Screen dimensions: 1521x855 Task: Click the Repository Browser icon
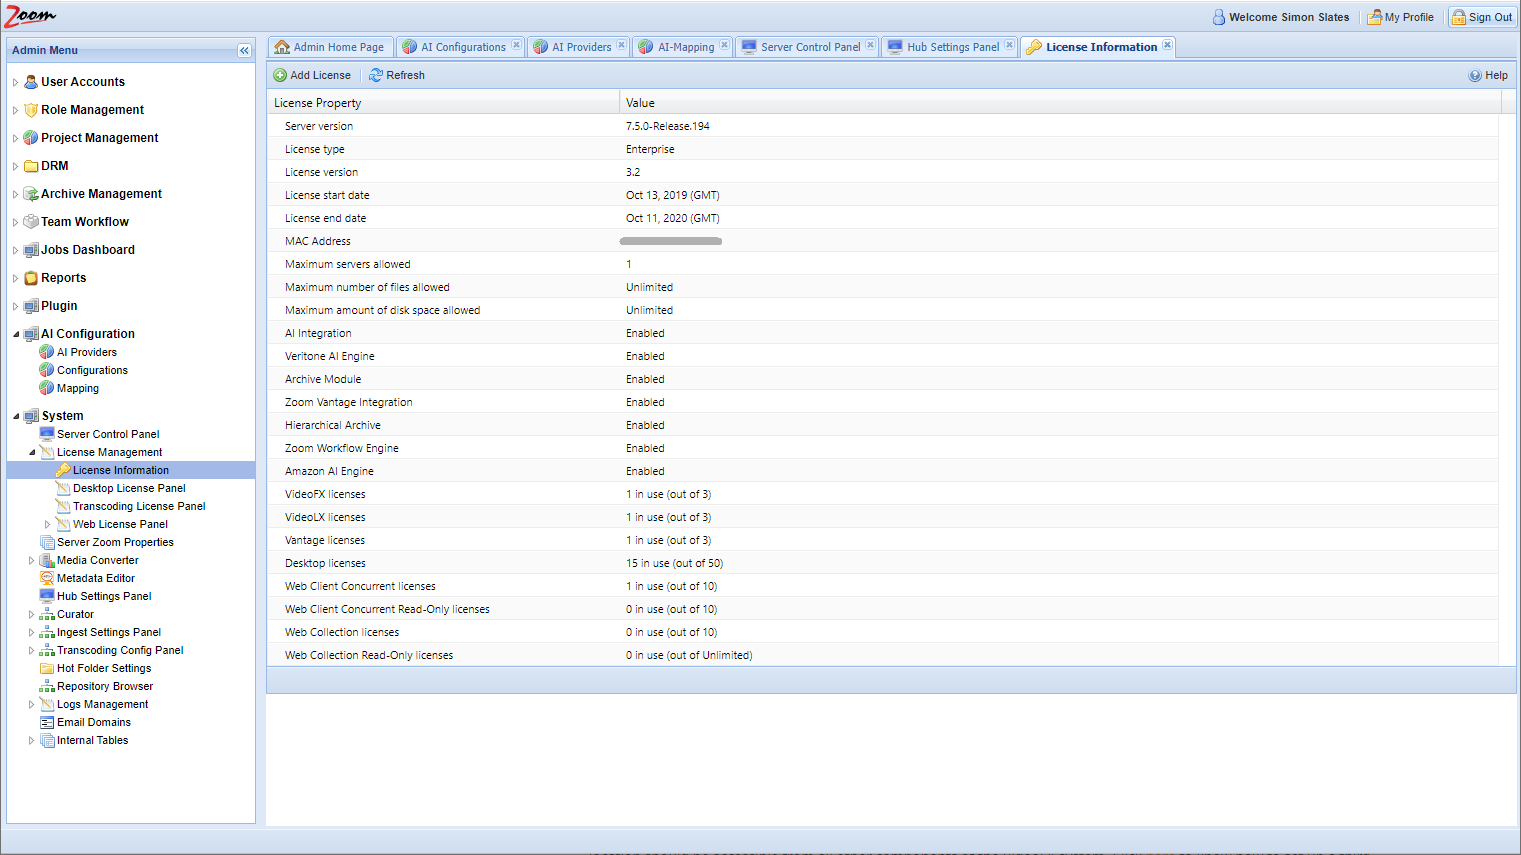47,686
